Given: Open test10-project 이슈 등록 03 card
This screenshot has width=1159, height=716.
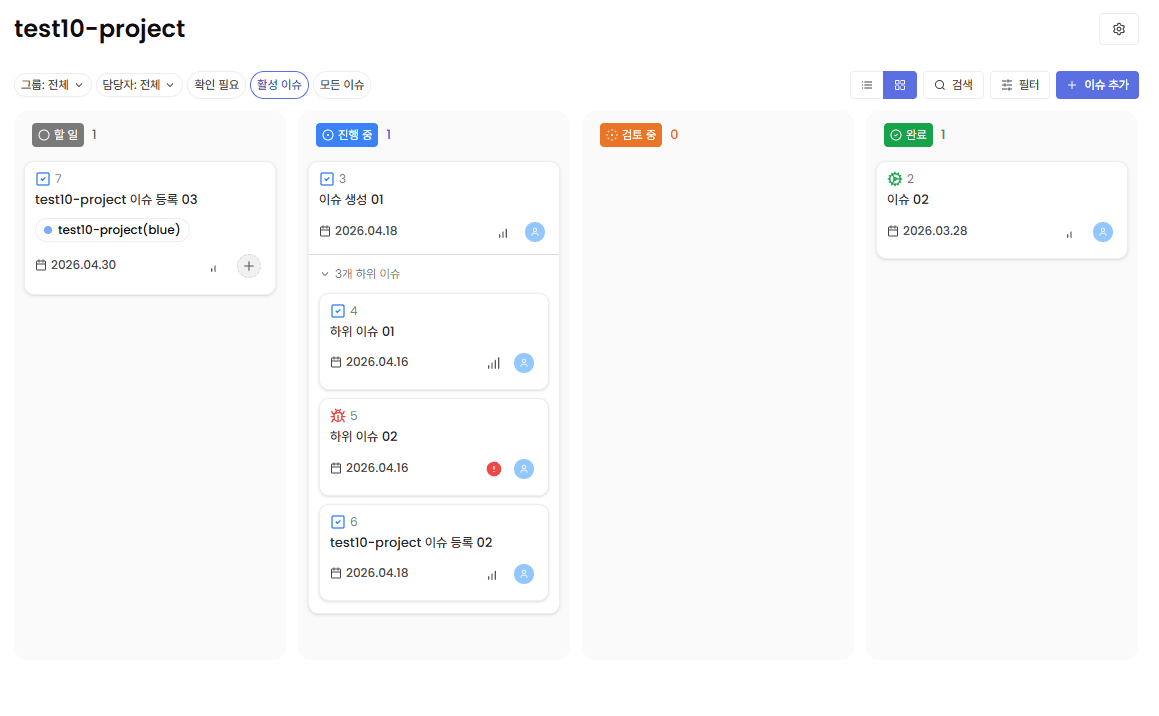Looking at the screenshot, I should (116, 200).
